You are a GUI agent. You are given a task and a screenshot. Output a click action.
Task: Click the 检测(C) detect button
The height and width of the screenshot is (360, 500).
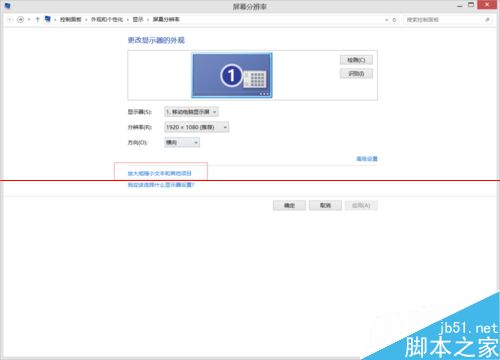point(356,60)
